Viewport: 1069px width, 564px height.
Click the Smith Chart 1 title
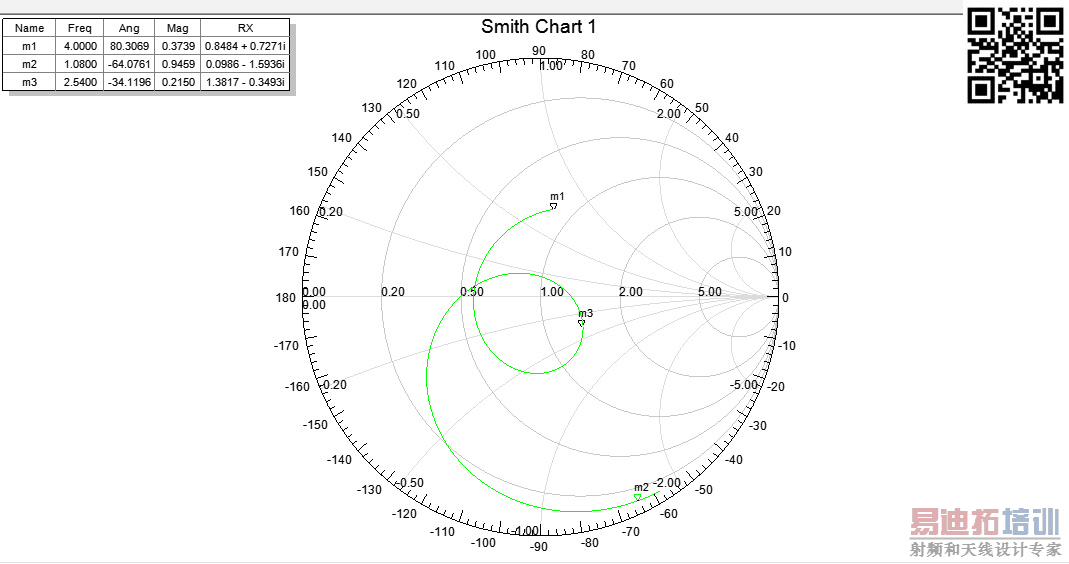point(538,27)
